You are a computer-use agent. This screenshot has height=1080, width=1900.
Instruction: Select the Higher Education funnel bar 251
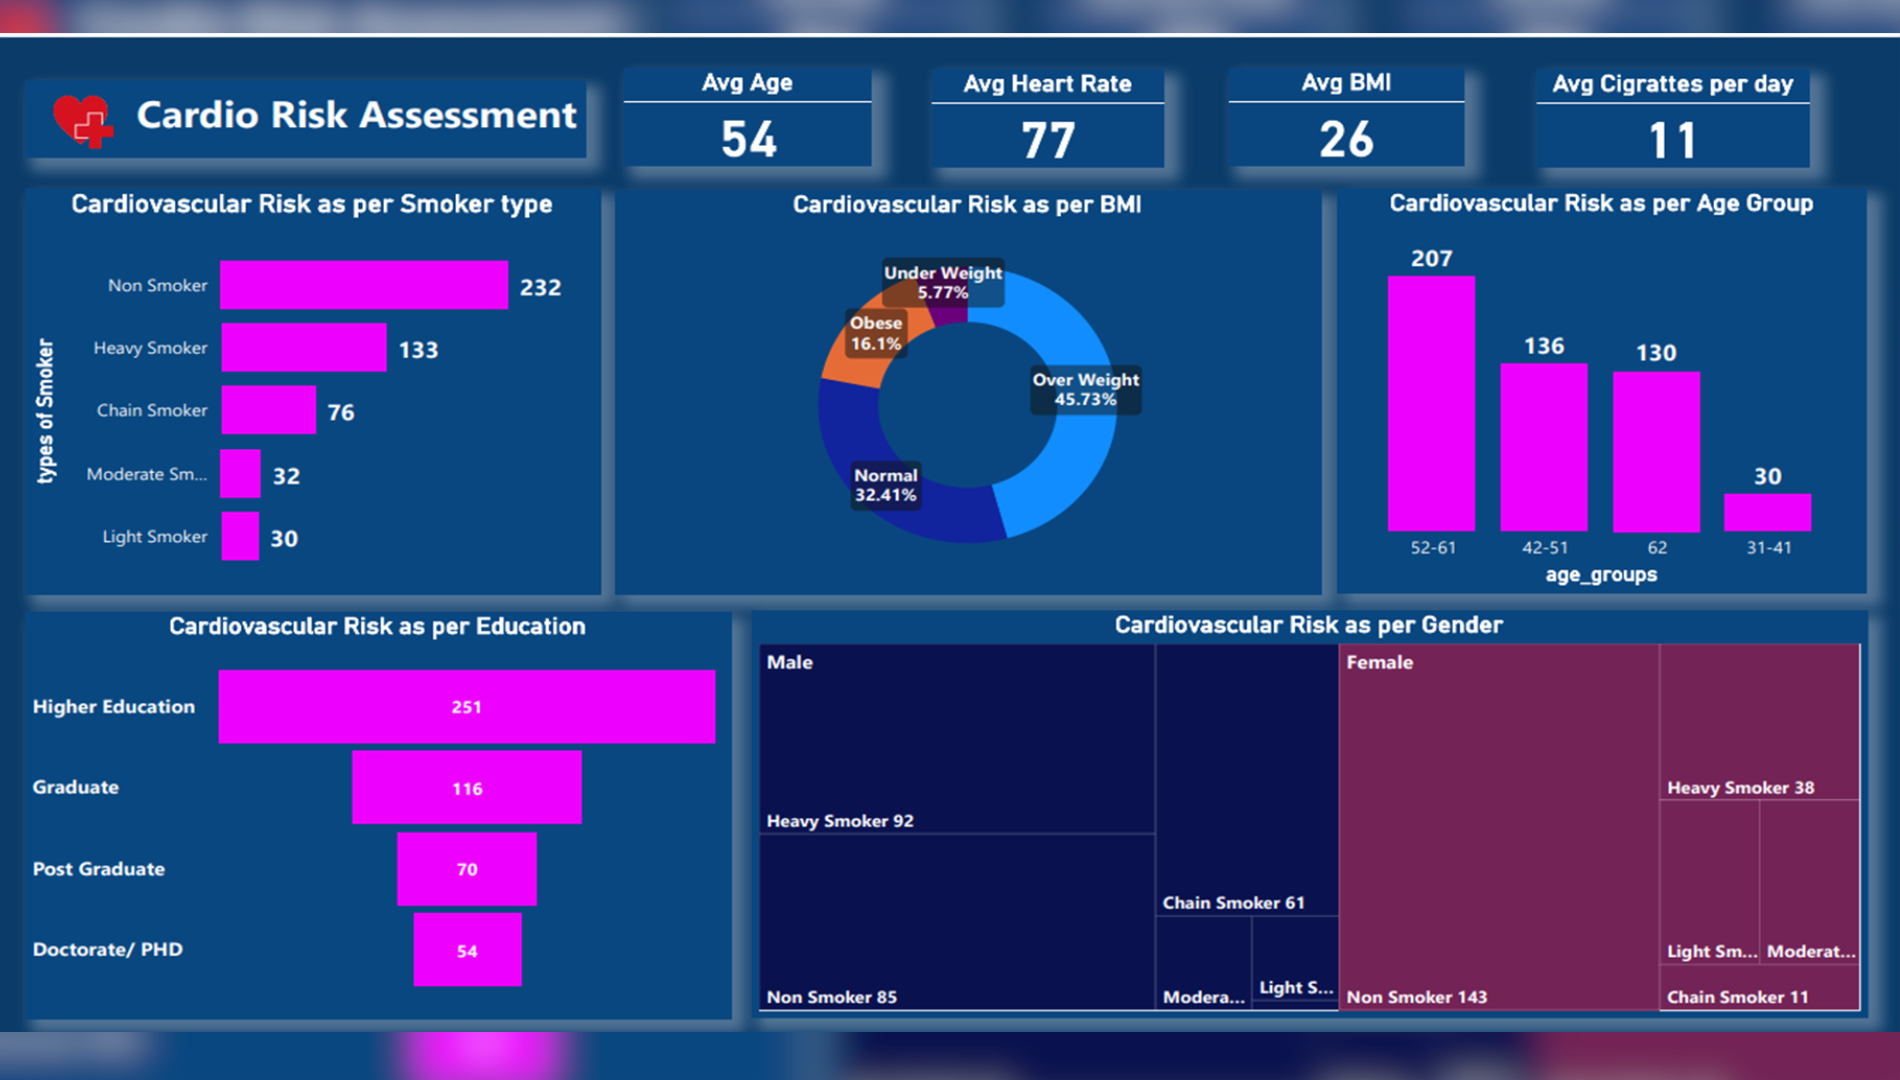point(467,706)
